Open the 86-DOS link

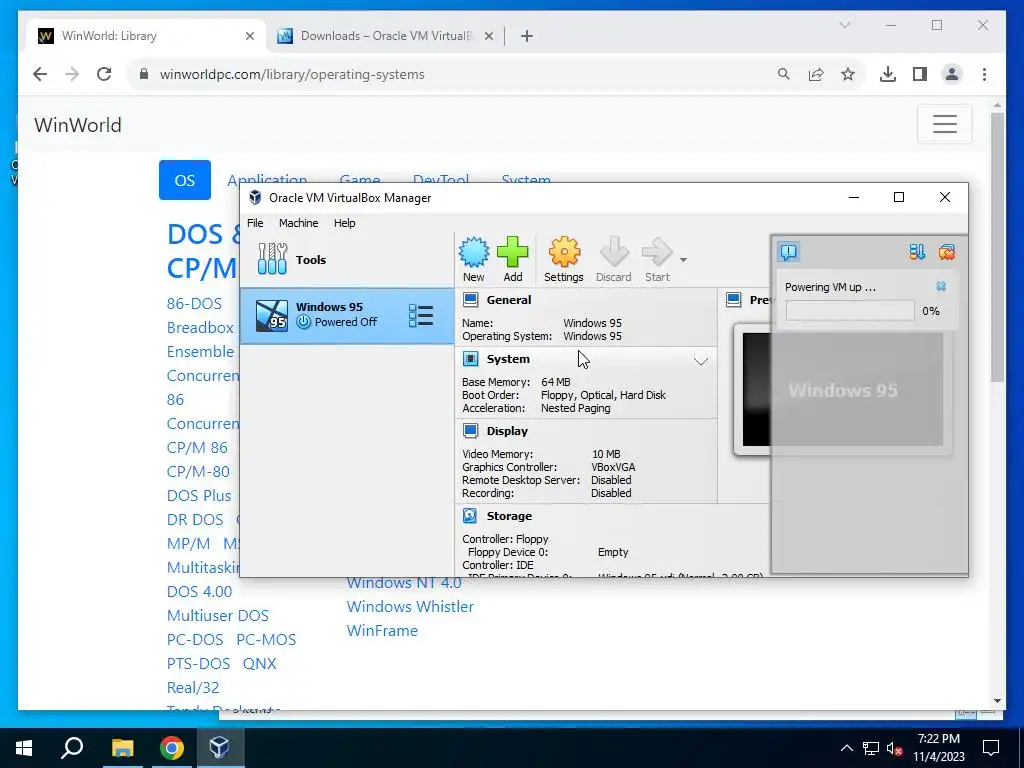(x=194, y=304)
